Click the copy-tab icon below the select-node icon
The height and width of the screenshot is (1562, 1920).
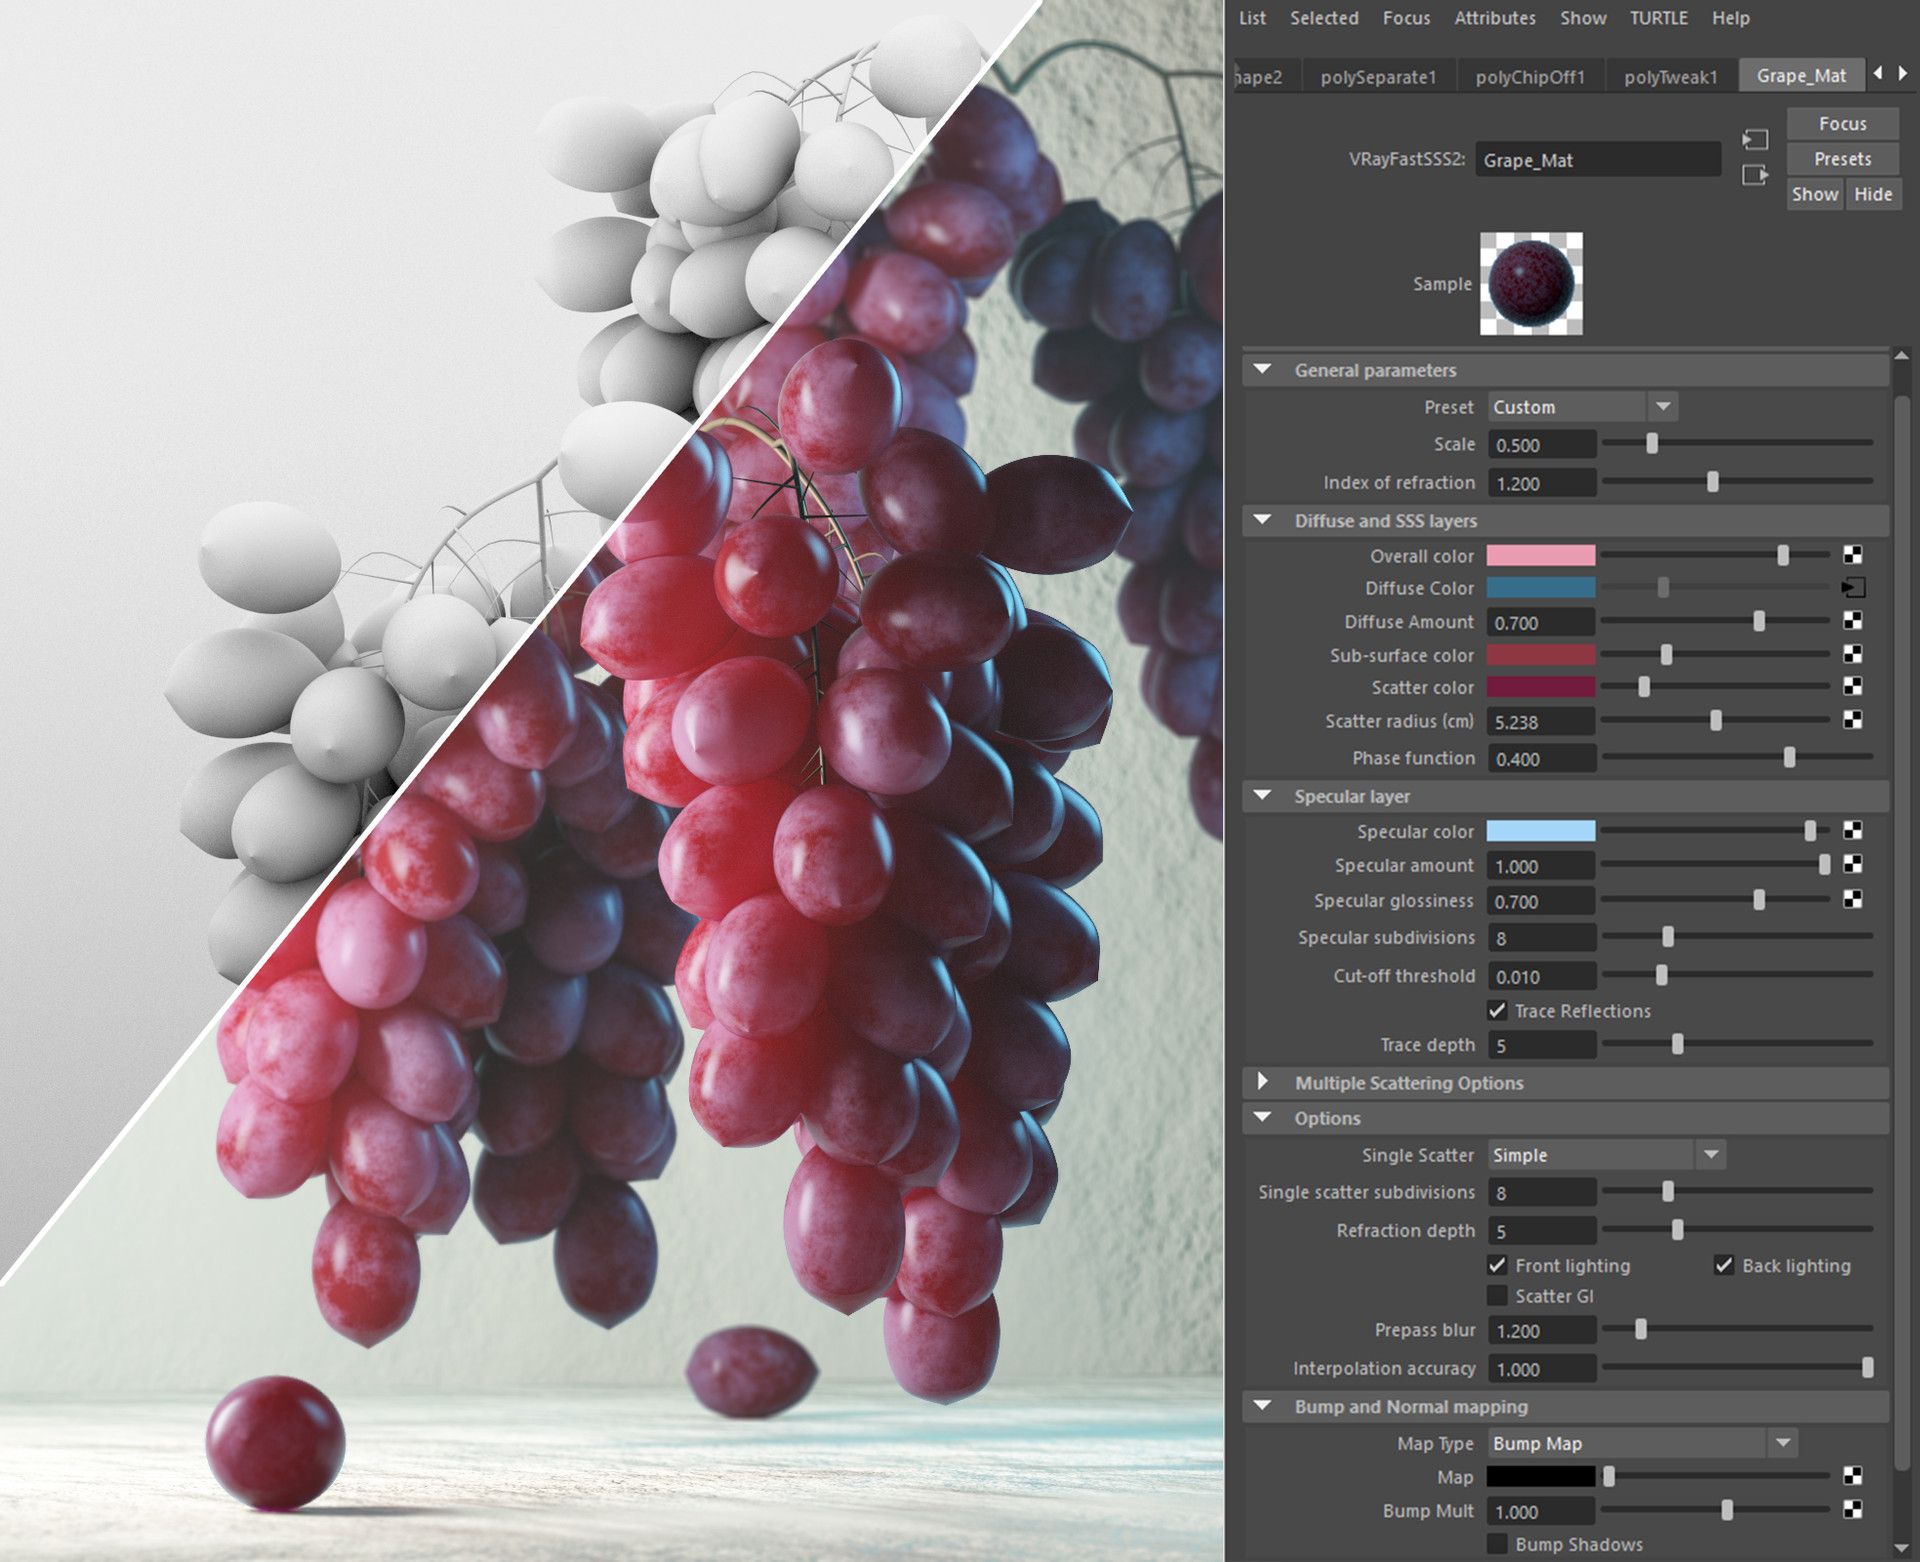pos(1753,175)
